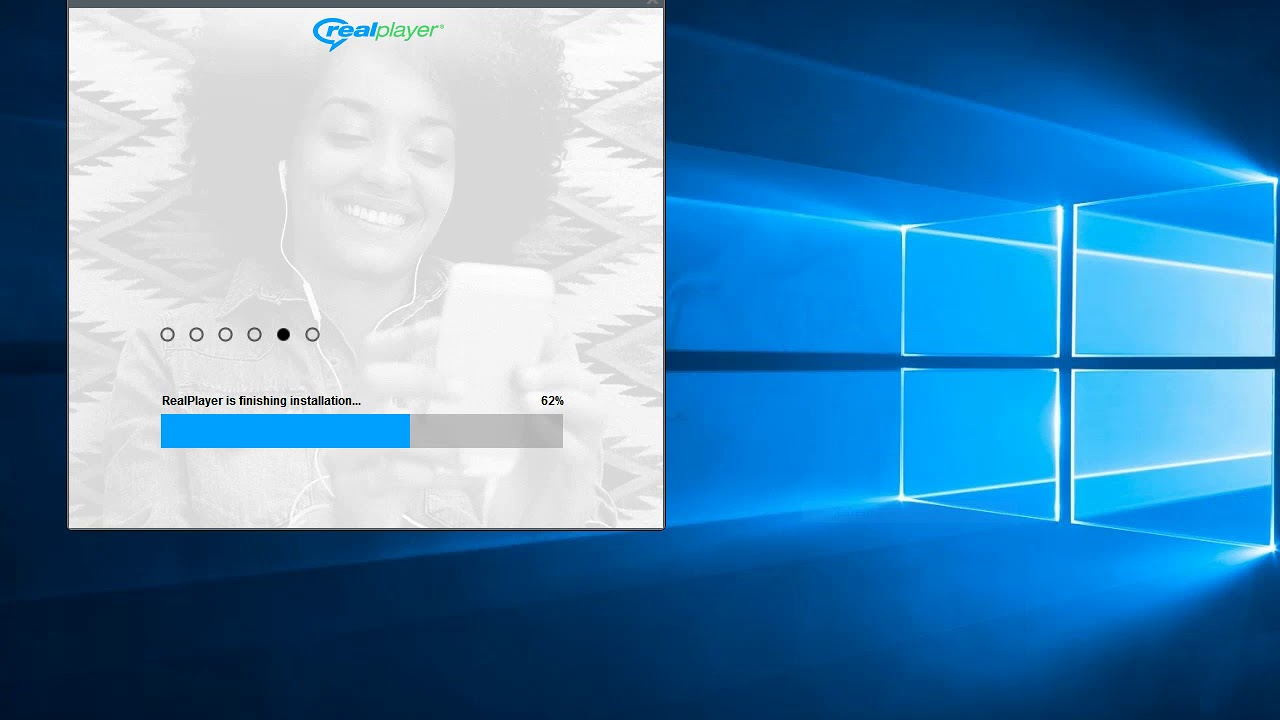Select the third slide indicator dot
This screenshot has height=720, width=1280.
tap(225, 335)
